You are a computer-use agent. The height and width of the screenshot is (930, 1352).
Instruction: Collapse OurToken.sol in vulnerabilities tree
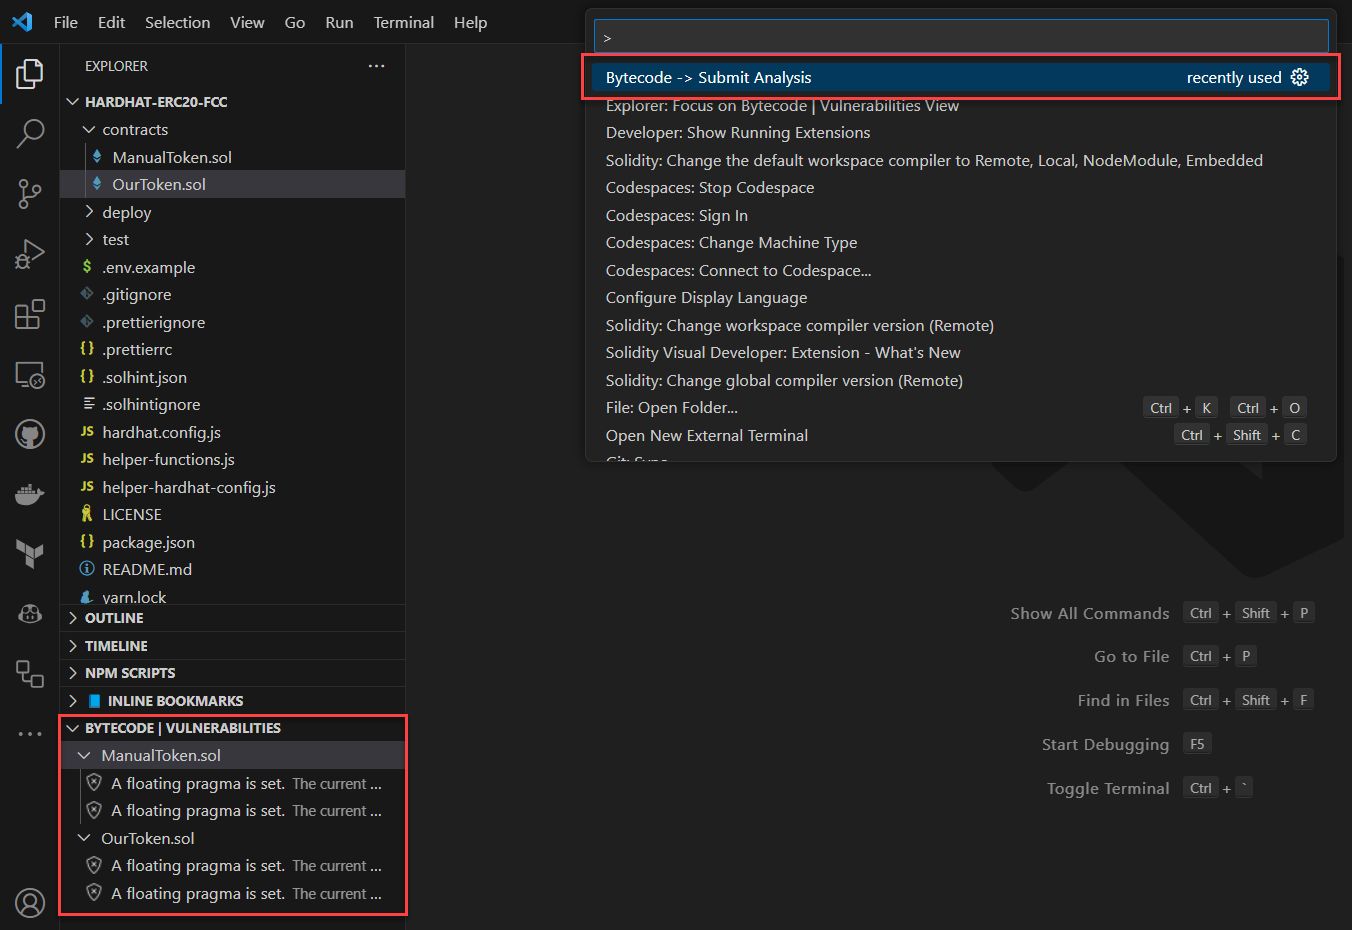pyautogui.click(x=85, y=838)
